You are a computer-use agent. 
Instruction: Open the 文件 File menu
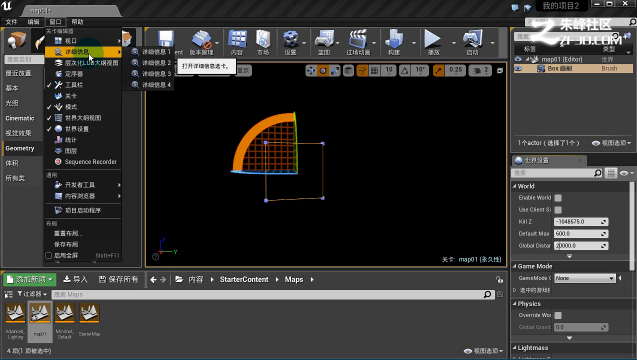pyautogui.click(x=11, y=22)
